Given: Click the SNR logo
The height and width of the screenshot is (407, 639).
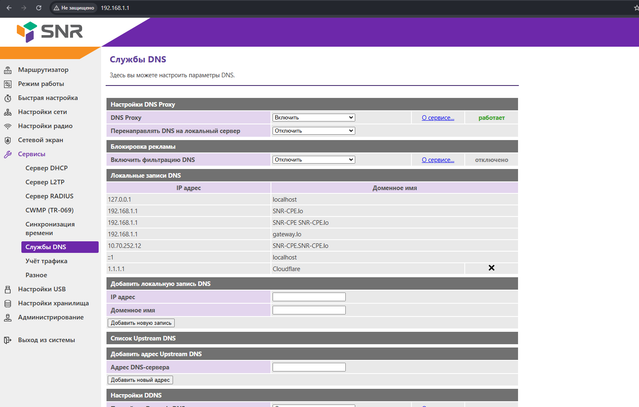Looking at the screenshot, I should 49,31.
